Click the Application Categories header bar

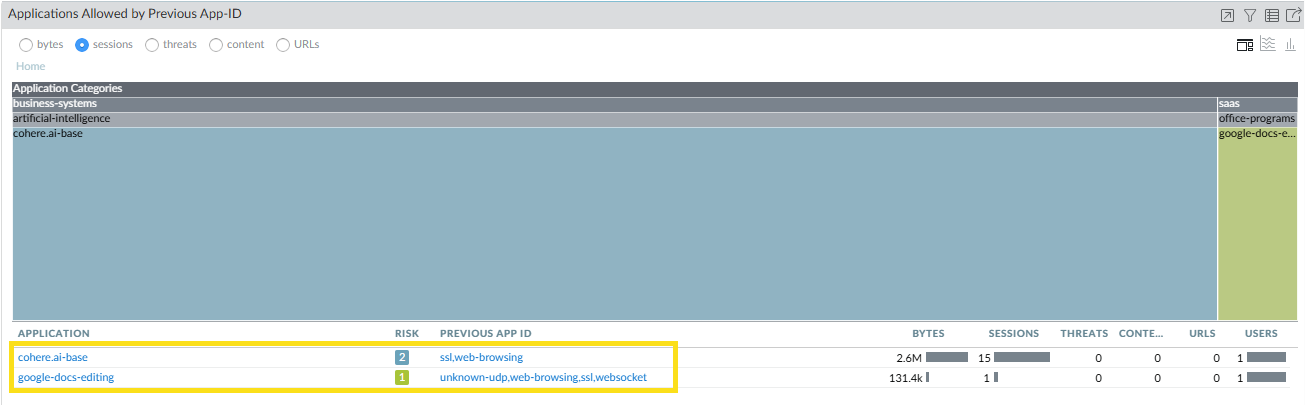tap(653, 89)
